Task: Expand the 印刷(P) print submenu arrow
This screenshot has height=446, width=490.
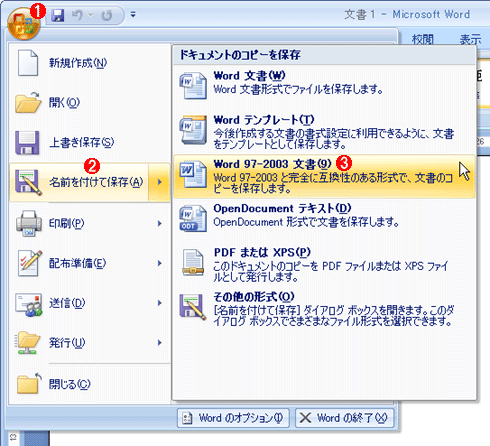Action: [x=160, y=223]
